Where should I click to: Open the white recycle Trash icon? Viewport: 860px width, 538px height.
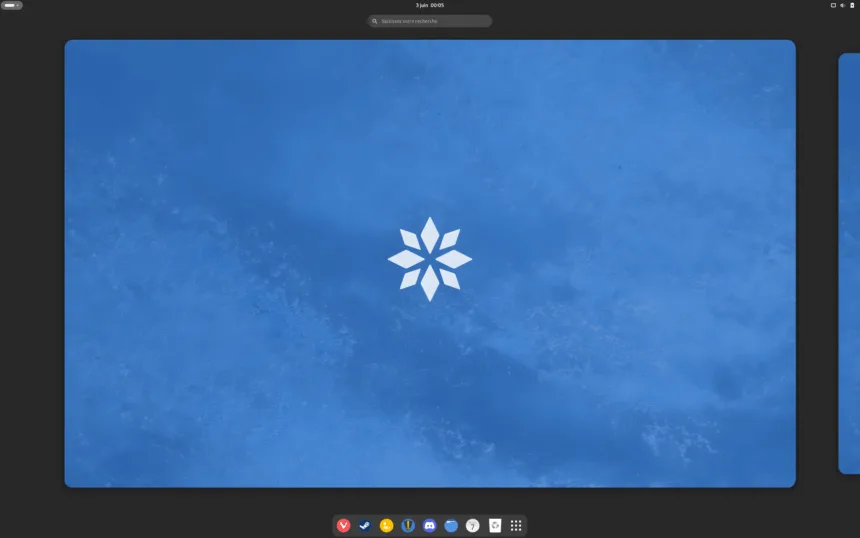(495, 526)
